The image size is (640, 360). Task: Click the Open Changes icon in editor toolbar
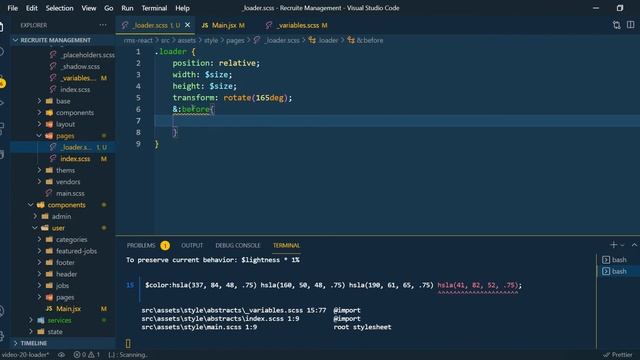click(616, 25)
